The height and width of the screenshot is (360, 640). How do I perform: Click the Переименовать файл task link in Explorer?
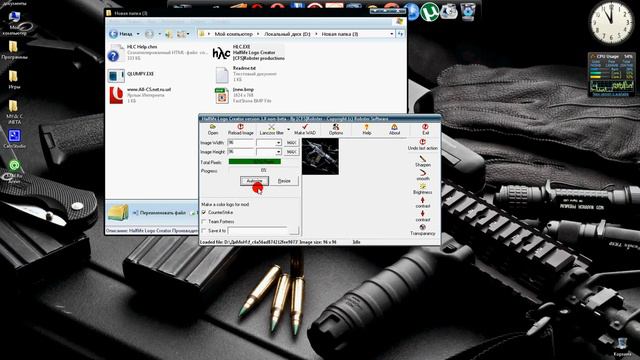point(159,213)
